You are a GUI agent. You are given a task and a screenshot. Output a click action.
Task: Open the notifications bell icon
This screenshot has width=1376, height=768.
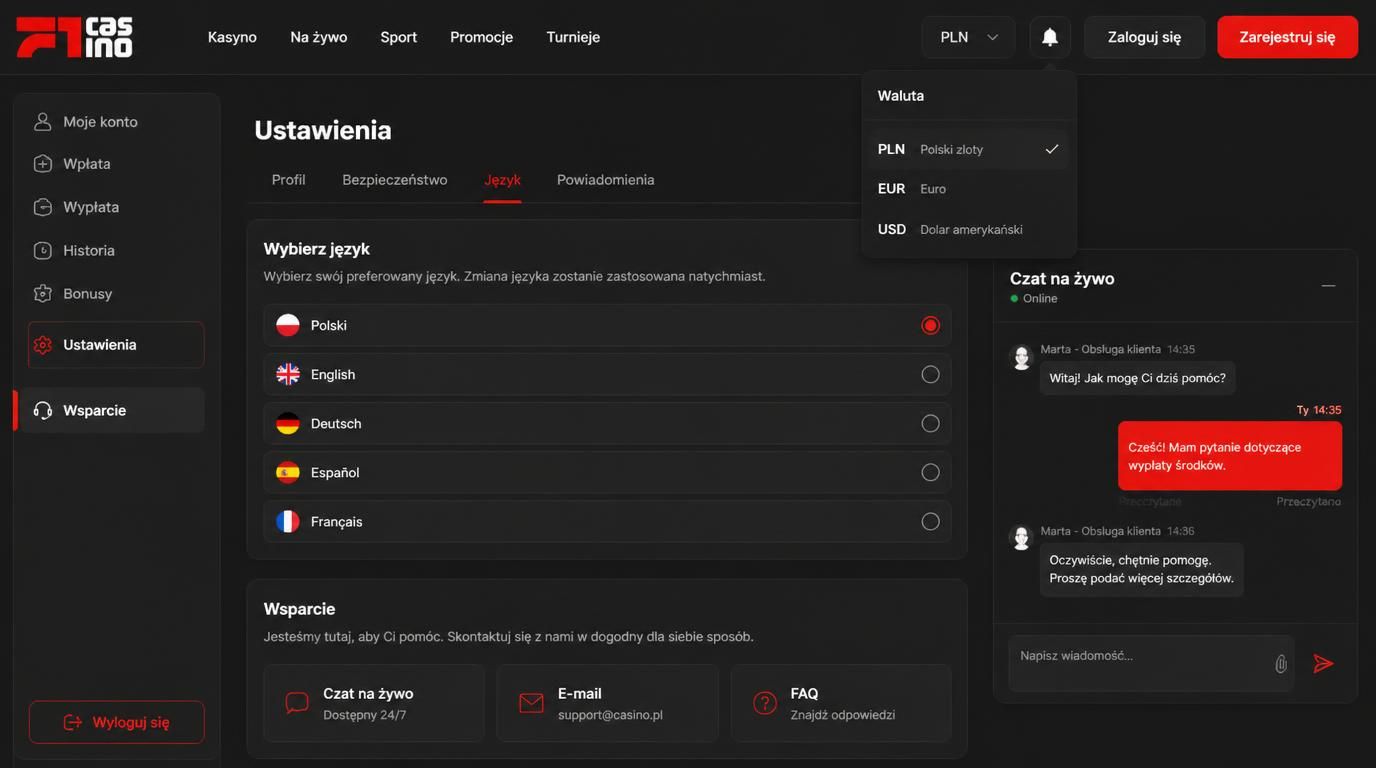tap(1050, 37)
